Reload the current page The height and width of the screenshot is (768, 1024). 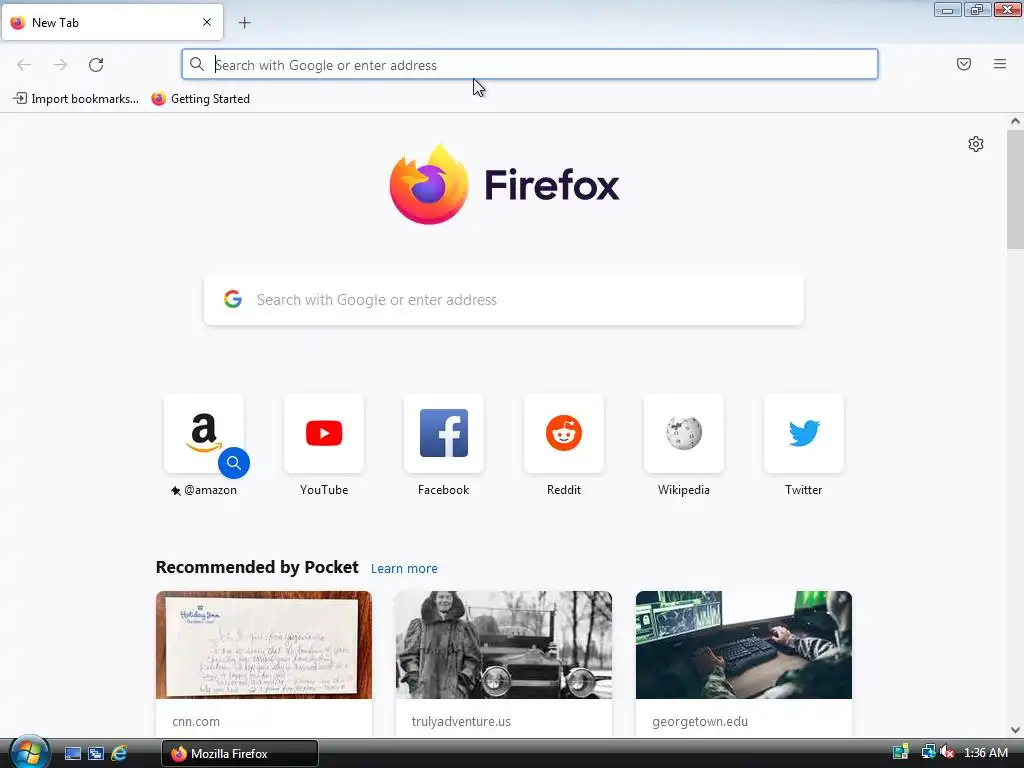[x=96, y=65]
